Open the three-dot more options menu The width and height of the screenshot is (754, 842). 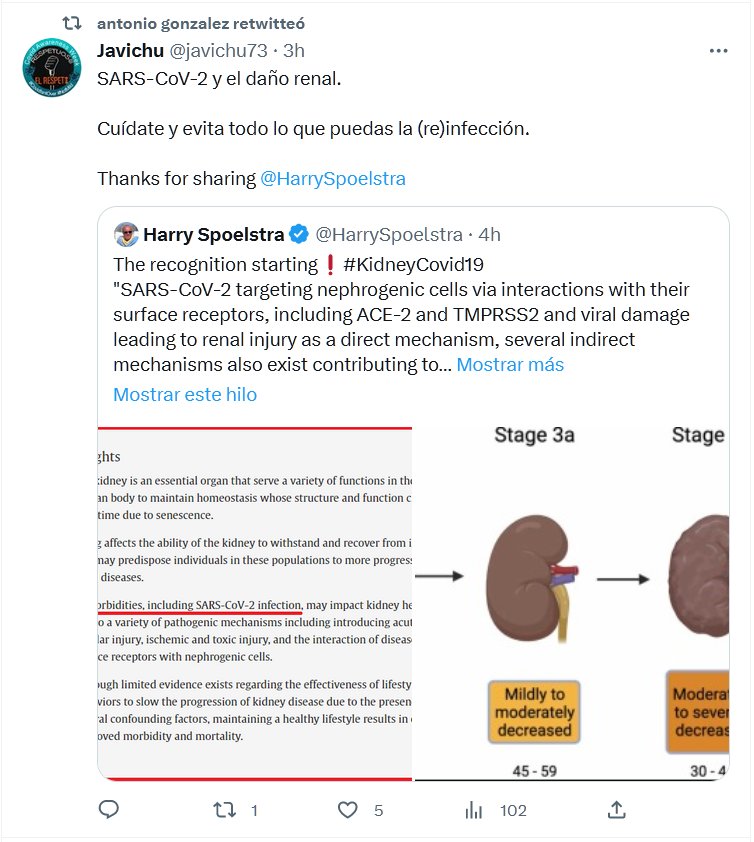[x=718, y=50]
